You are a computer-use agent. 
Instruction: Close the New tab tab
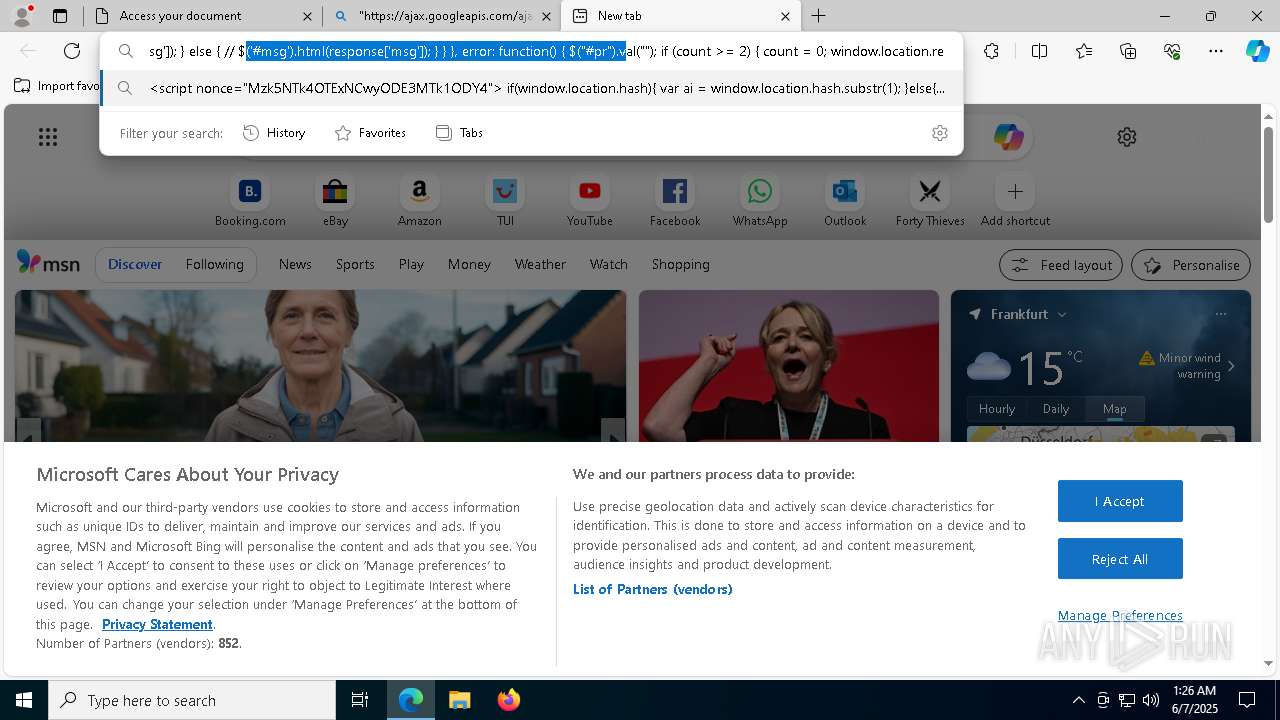coord(785,16)
